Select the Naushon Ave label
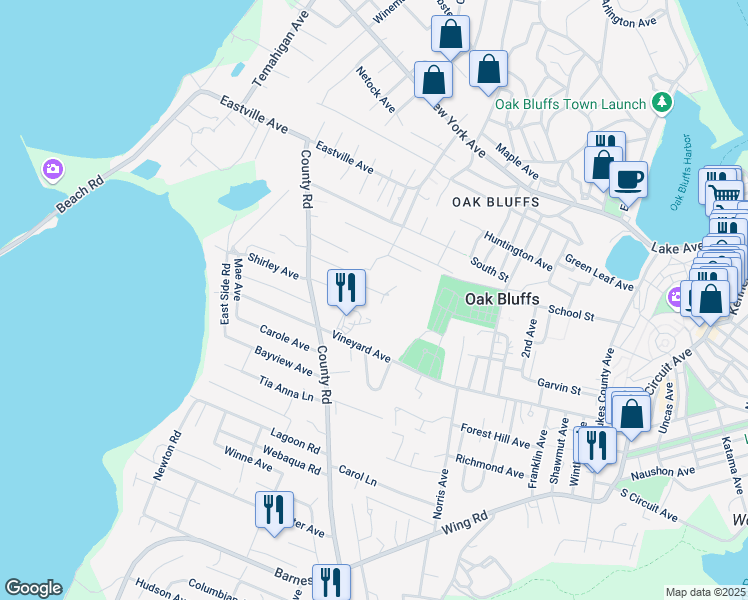This screenshot has width=748, height=600. point(663,473)
